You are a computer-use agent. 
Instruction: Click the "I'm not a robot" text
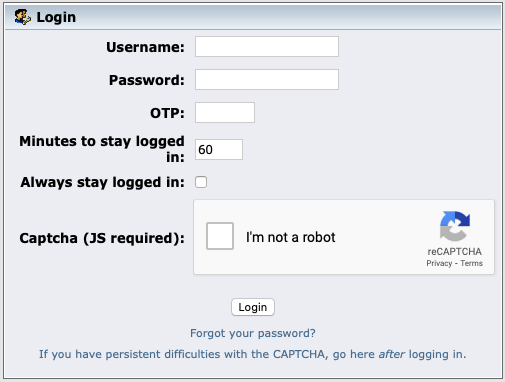(x=291, y=237)
